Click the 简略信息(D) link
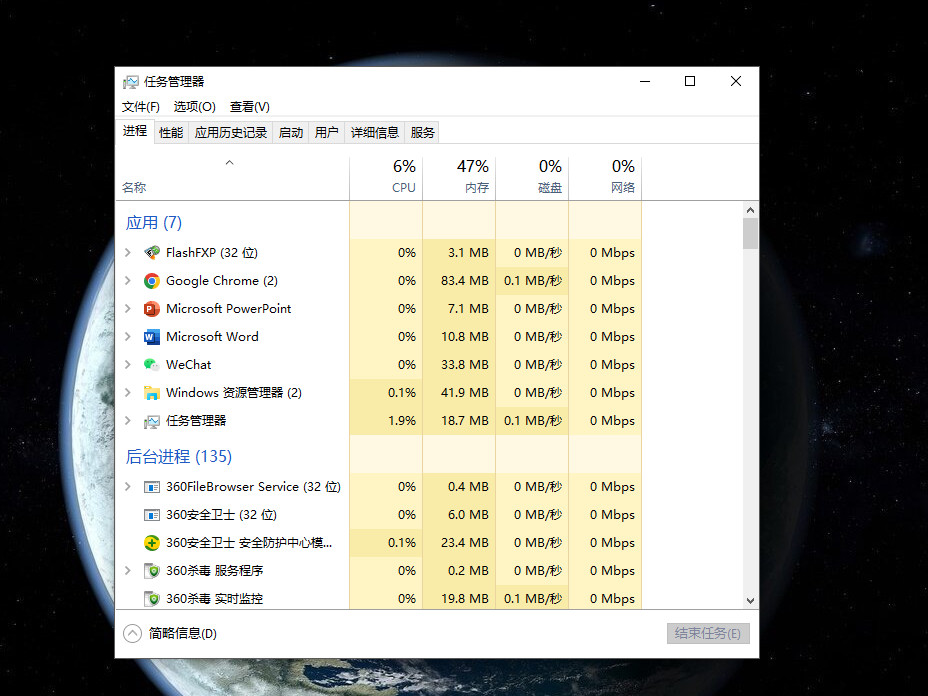Image resolution: width=928 pixels, height=696 pixels. pos(183,634)
